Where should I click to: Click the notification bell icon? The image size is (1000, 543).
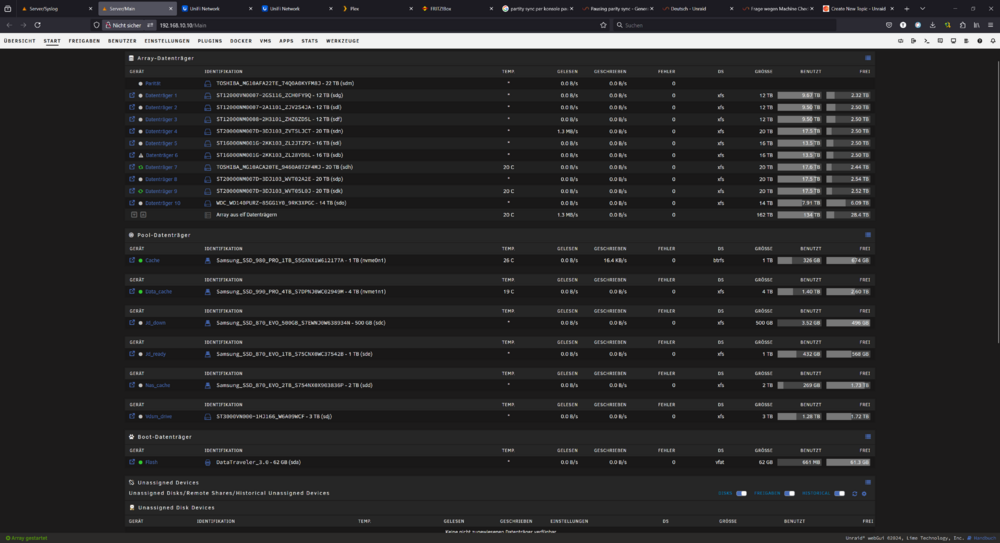click(993, 41)
